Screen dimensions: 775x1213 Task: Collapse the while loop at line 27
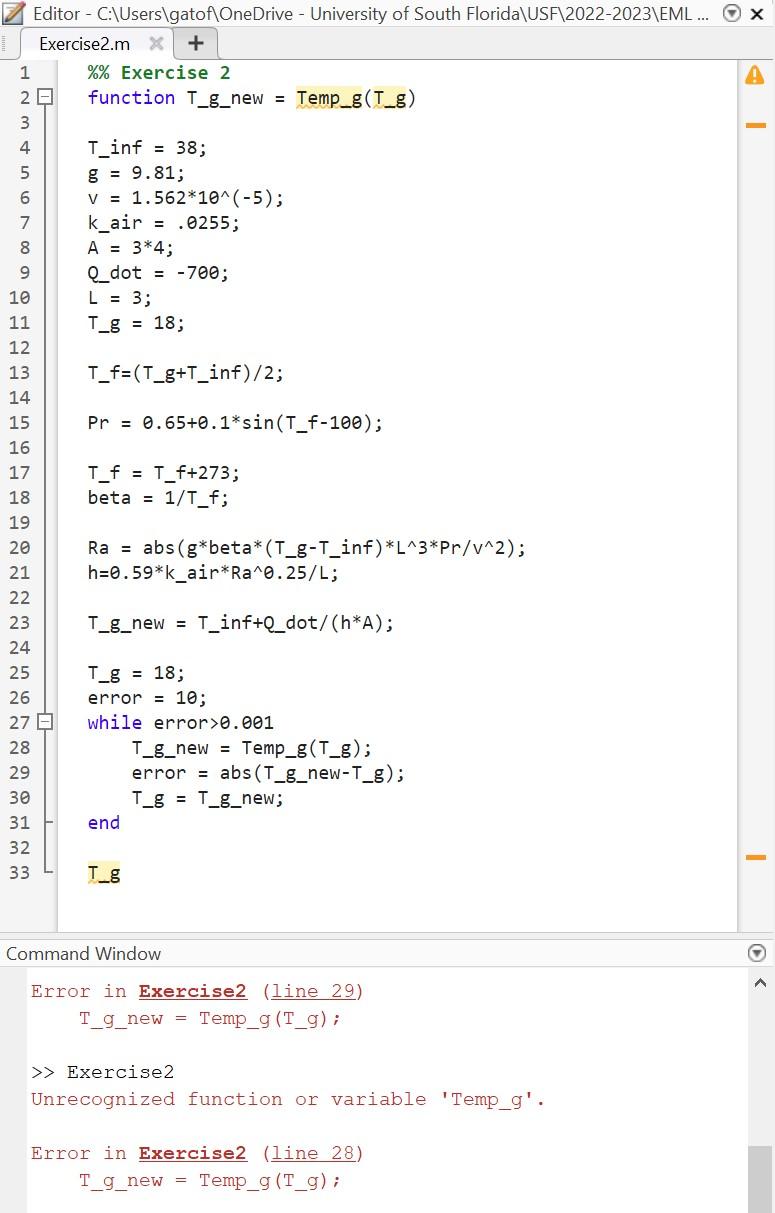43,723
